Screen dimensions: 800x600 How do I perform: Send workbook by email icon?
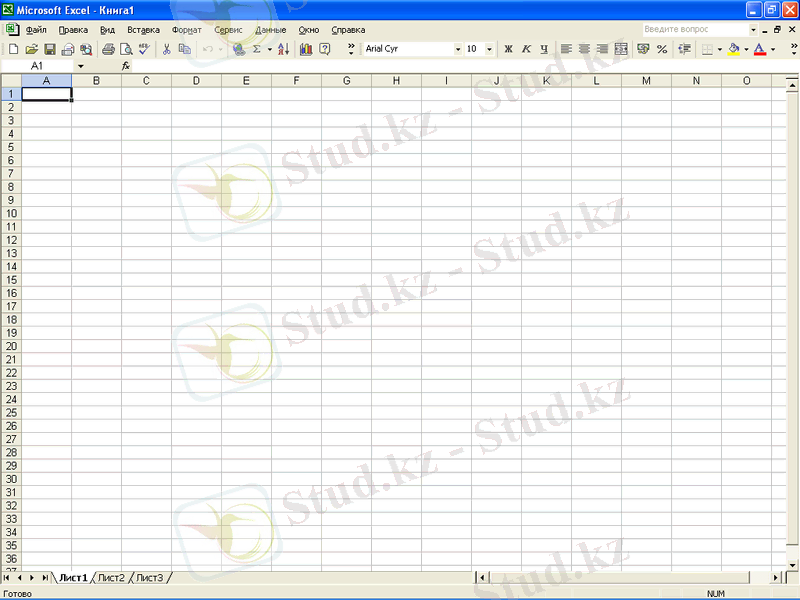coord(68,49)
